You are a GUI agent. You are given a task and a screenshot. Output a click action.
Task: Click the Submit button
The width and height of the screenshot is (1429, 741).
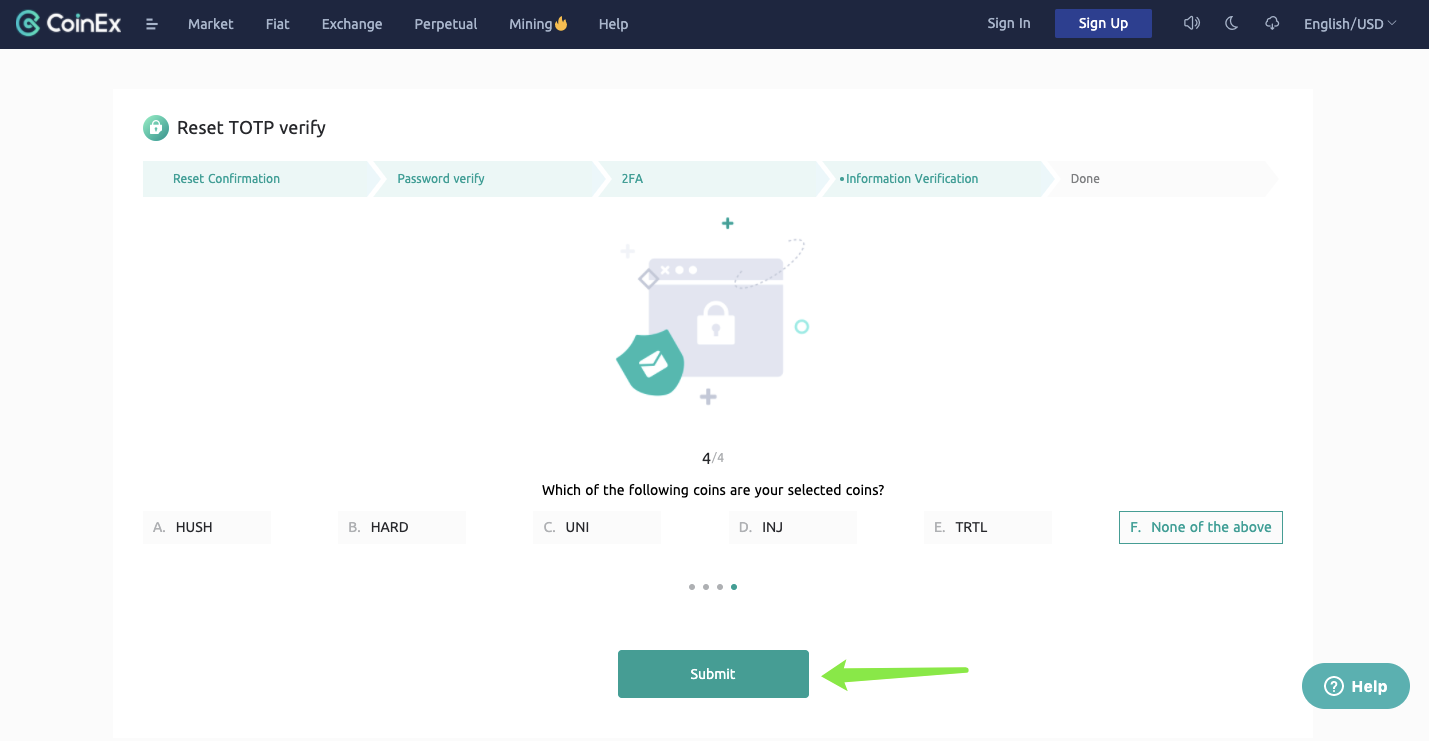[713, 674]
